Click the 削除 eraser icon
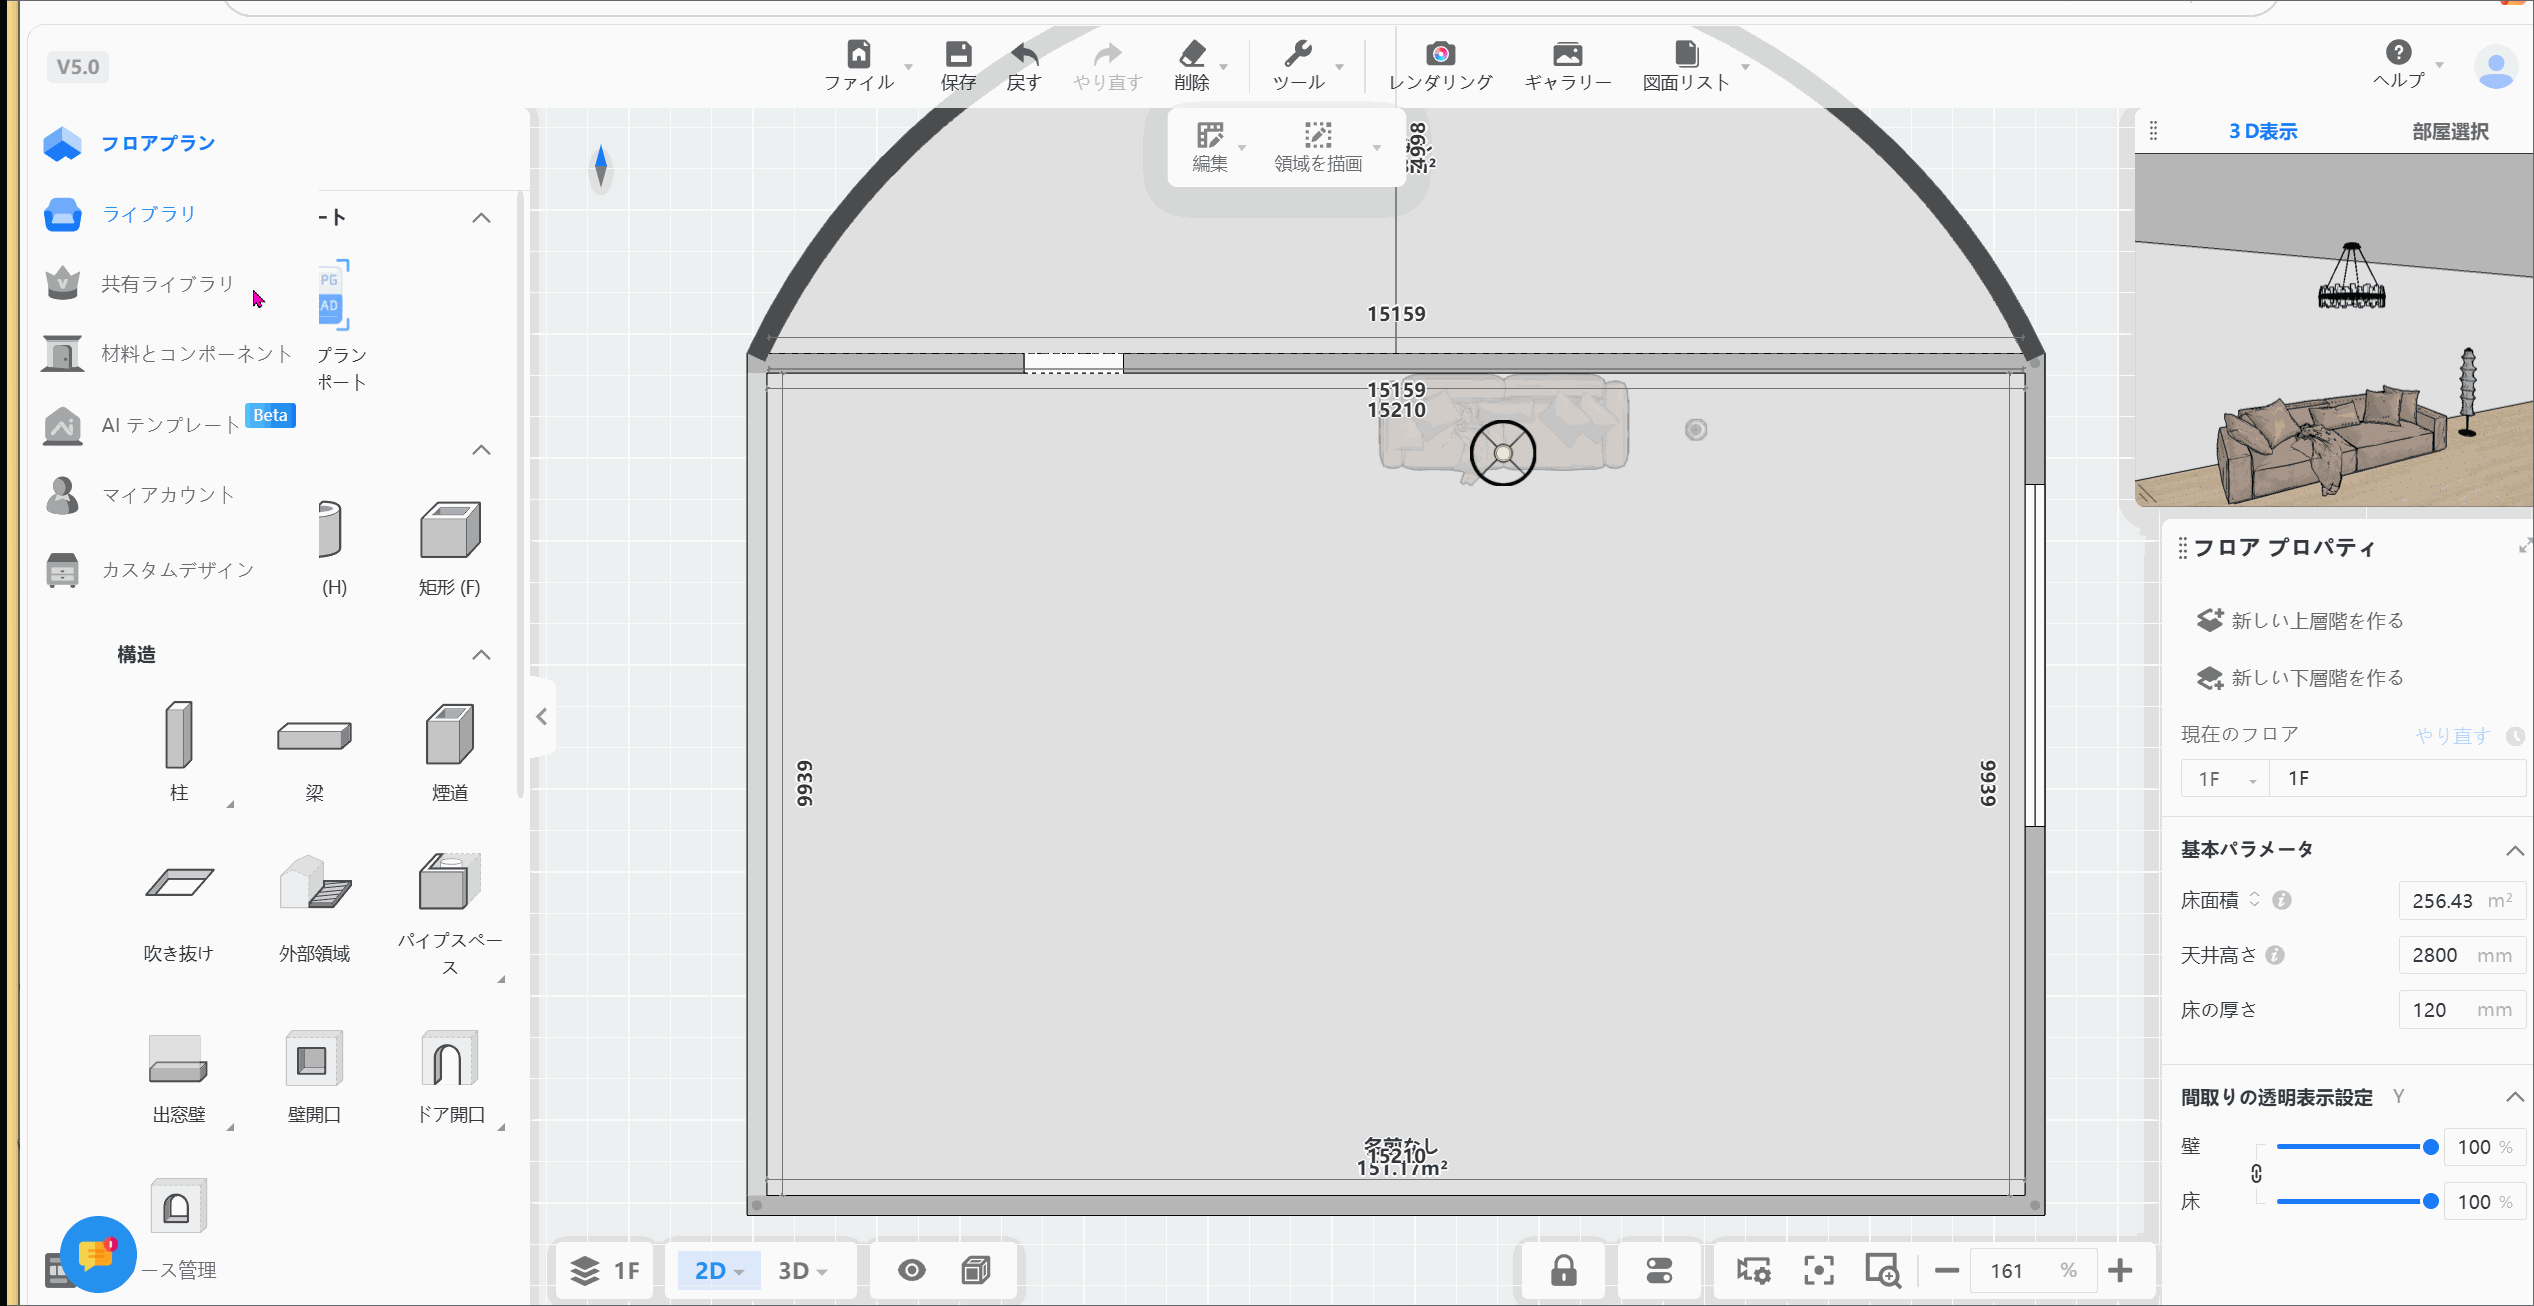Viewport: 2534px width, 1306px height. pos(1192,53)
